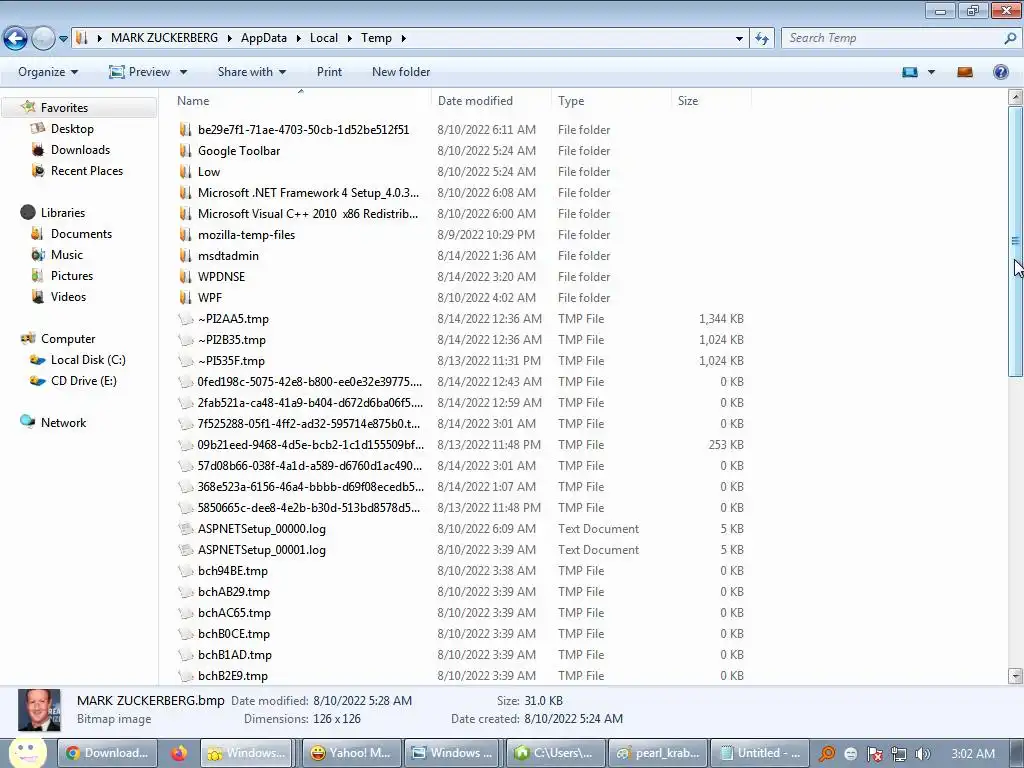Click the bchB2E9.tmp file icon
This screenshot has width=1024, height=768.
[x=186, y=676]
